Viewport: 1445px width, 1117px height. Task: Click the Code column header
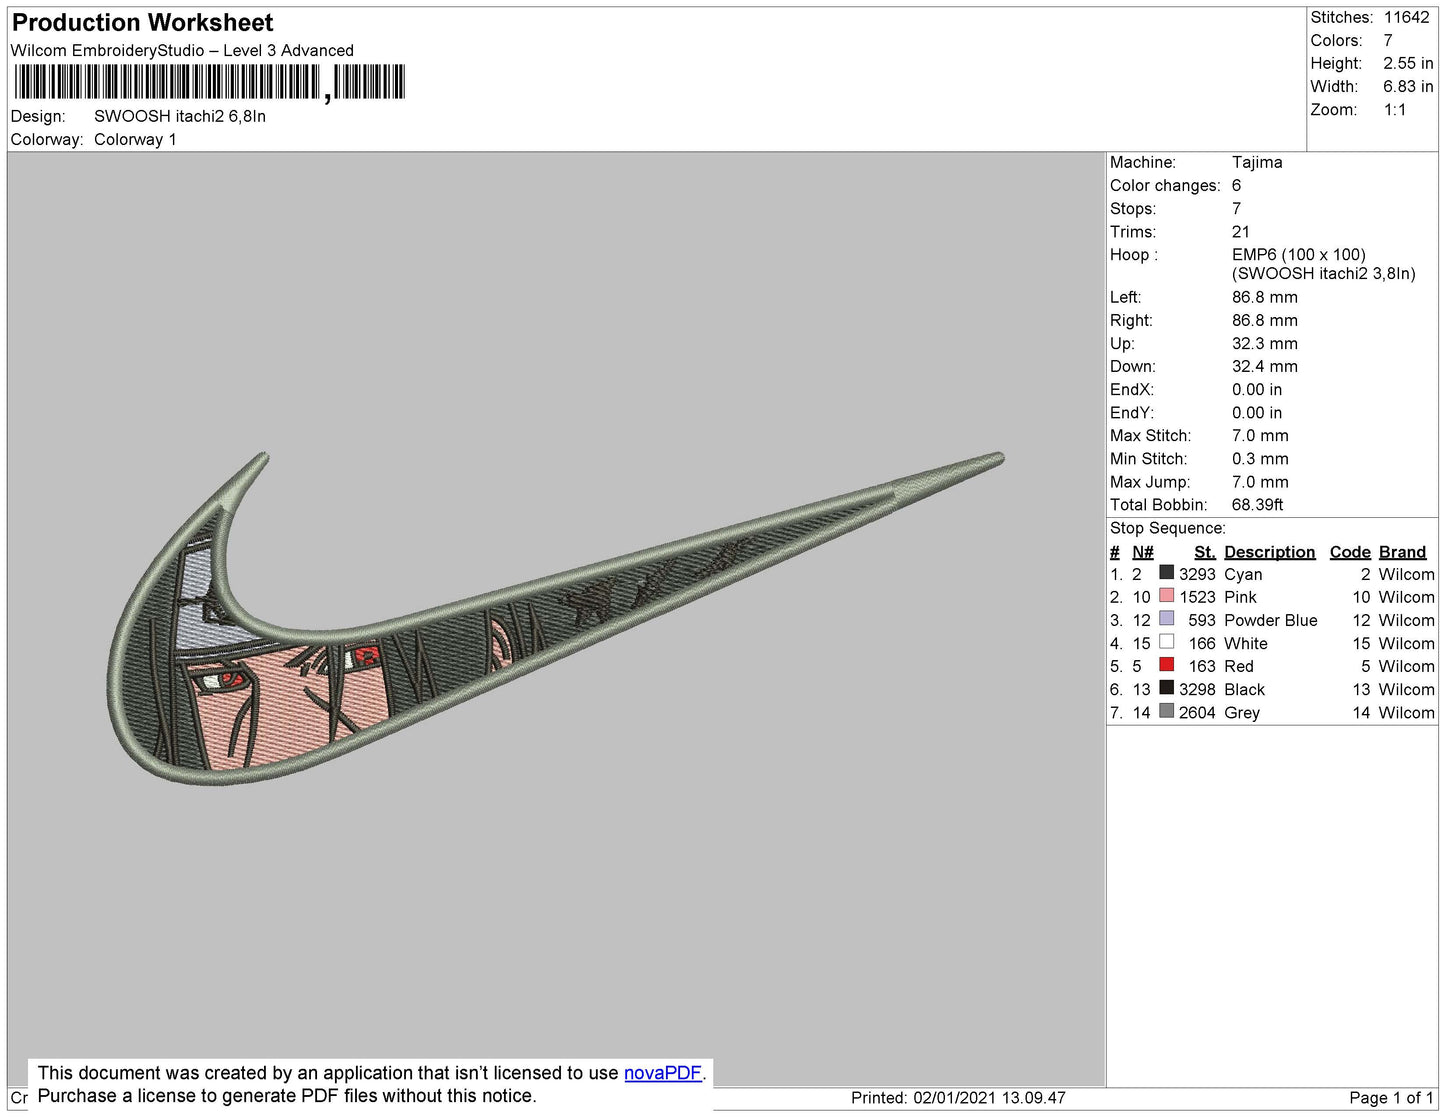(1349, 552)
